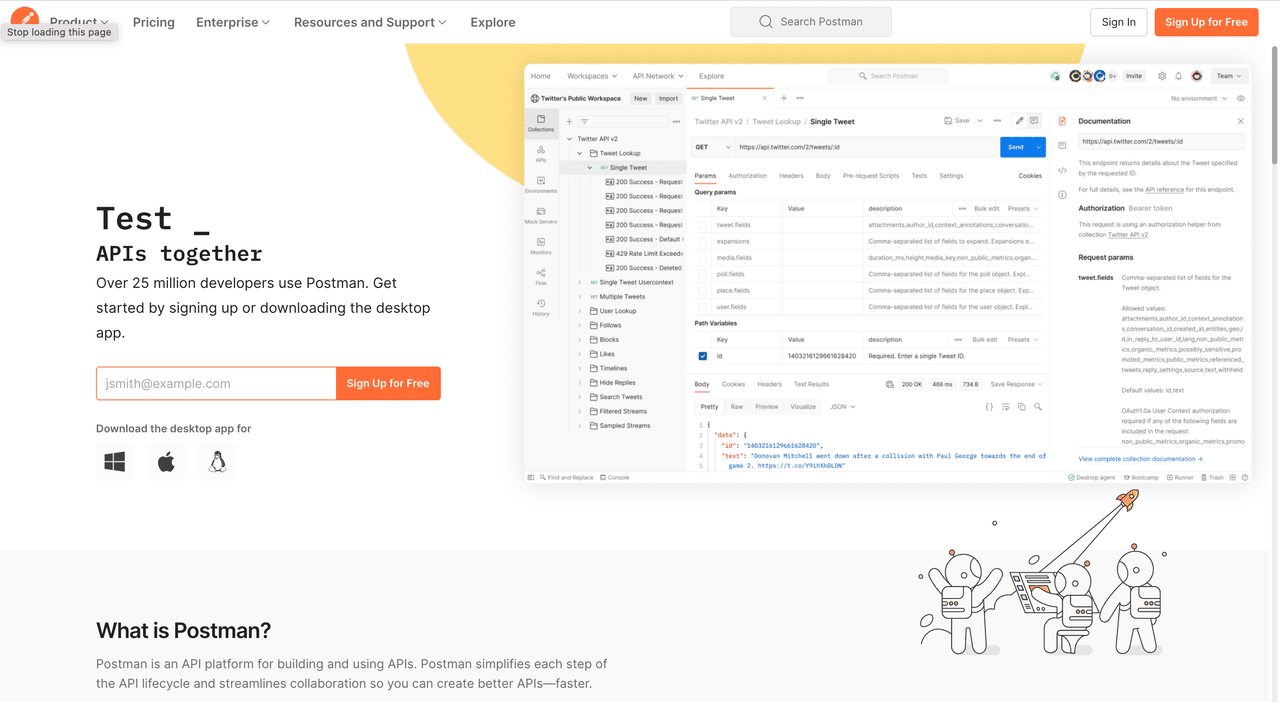The image size is (1280, 702).
Task: Open the Pricing page from the navbar
Action: pos(153,22)
